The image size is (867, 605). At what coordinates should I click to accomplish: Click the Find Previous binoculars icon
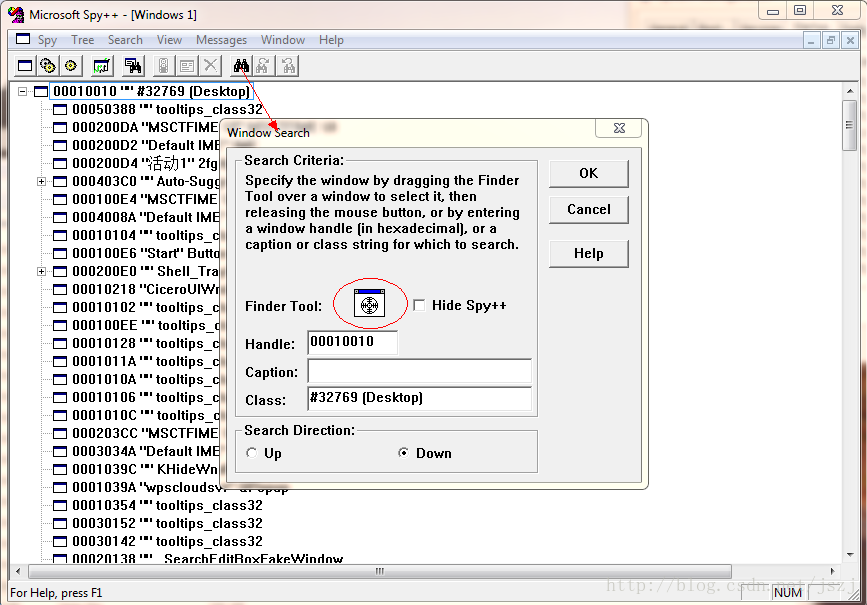288,66
